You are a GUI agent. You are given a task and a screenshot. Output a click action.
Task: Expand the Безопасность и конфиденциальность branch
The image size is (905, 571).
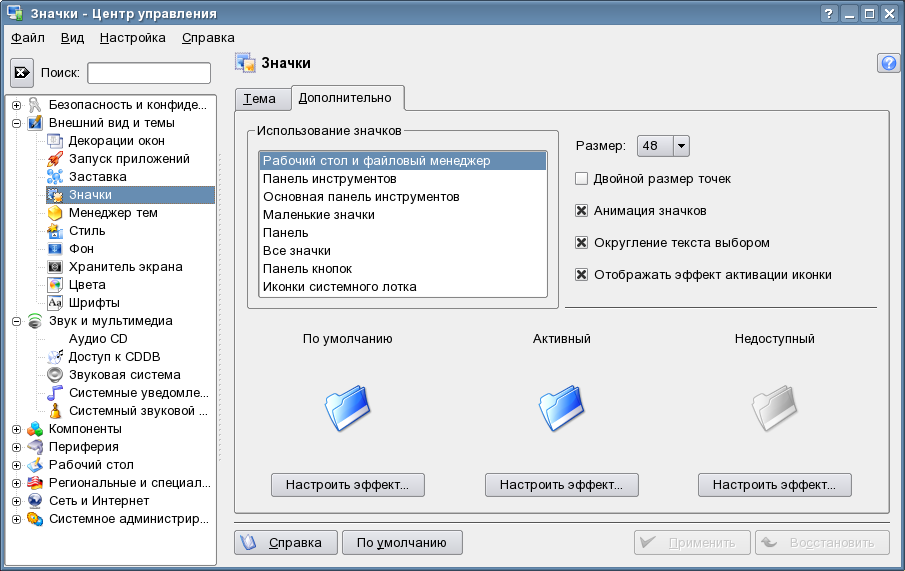16,105
